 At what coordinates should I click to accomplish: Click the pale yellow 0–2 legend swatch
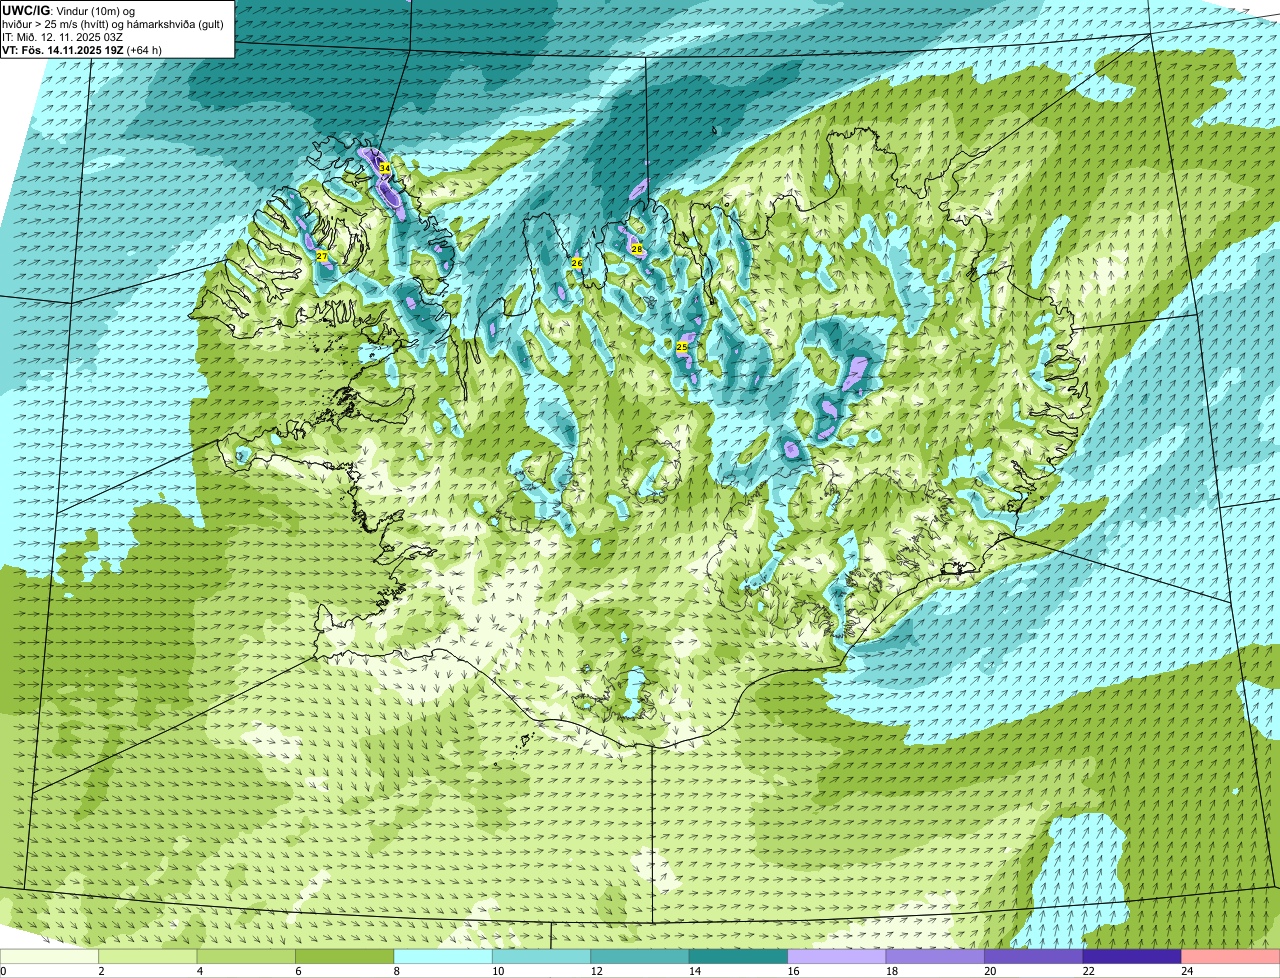coord(50,956)
